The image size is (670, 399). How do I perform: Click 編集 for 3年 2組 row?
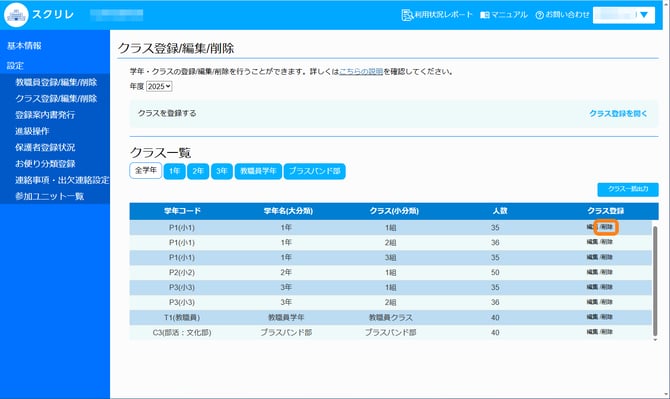pos(592,302)
